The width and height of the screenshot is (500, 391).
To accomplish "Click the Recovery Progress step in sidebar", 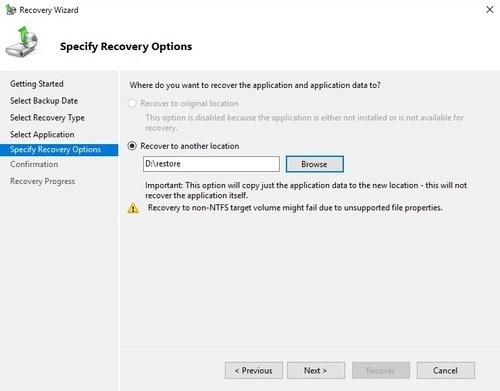I will coord(43,181).
